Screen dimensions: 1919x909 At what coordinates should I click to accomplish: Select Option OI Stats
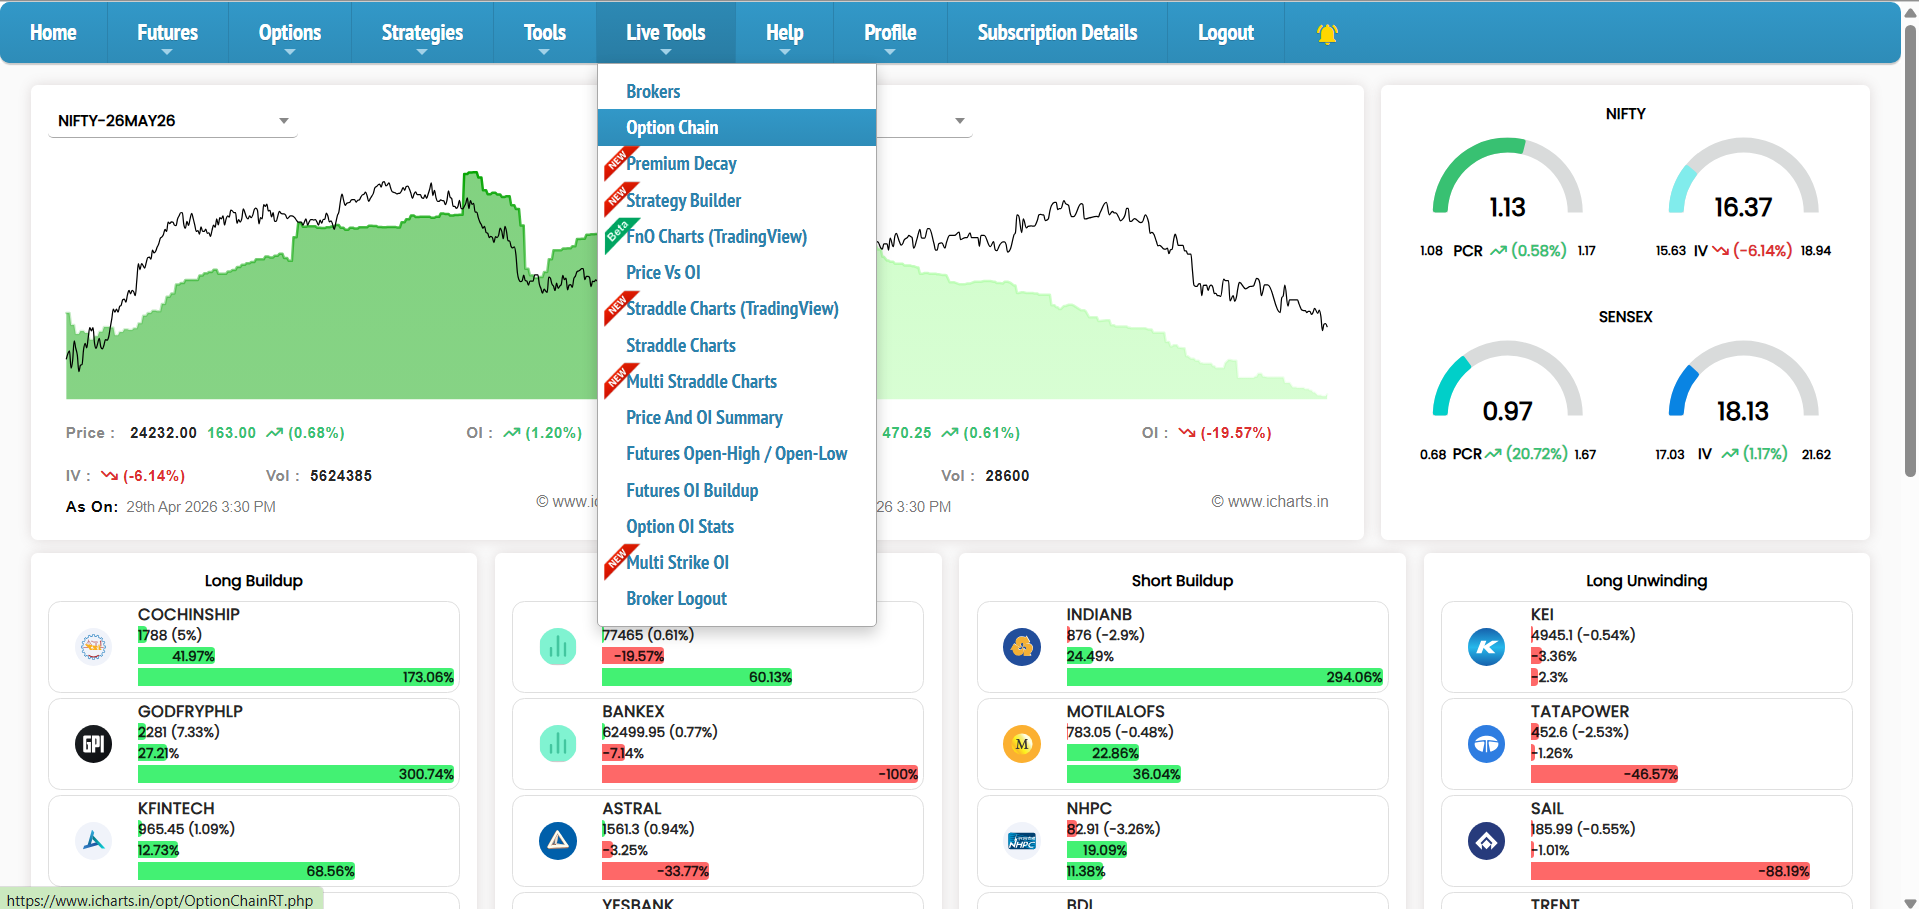737,526
